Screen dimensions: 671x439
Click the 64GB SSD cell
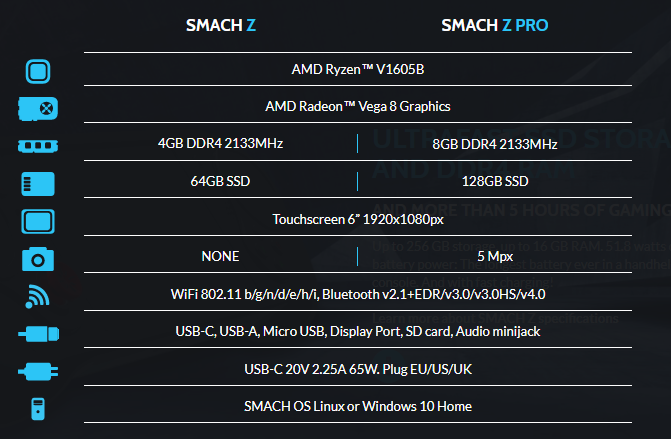click(x=220, y=181)
